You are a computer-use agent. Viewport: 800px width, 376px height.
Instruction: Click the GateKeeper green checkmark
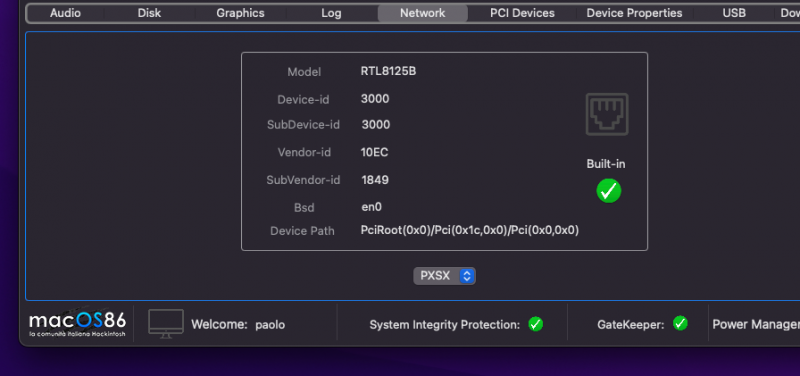click(680, 323)
